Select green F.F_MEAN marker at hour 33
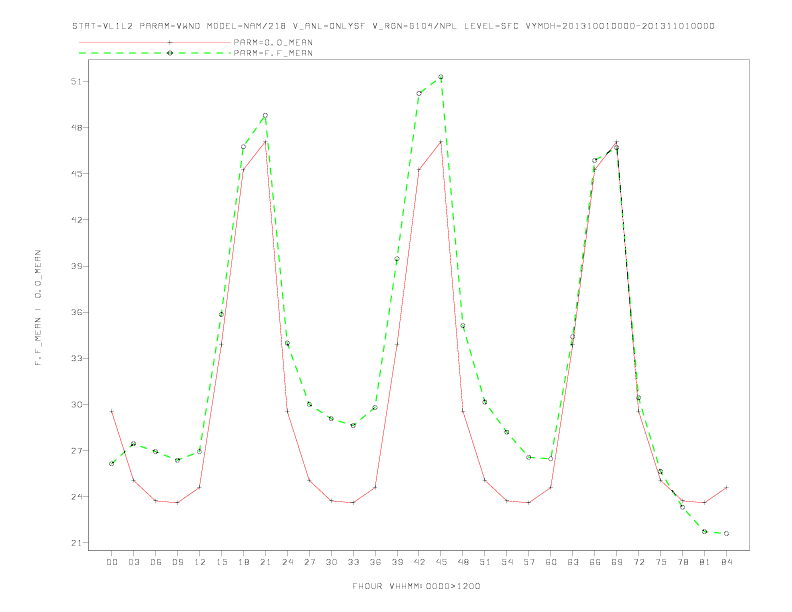 pos(353,425)
